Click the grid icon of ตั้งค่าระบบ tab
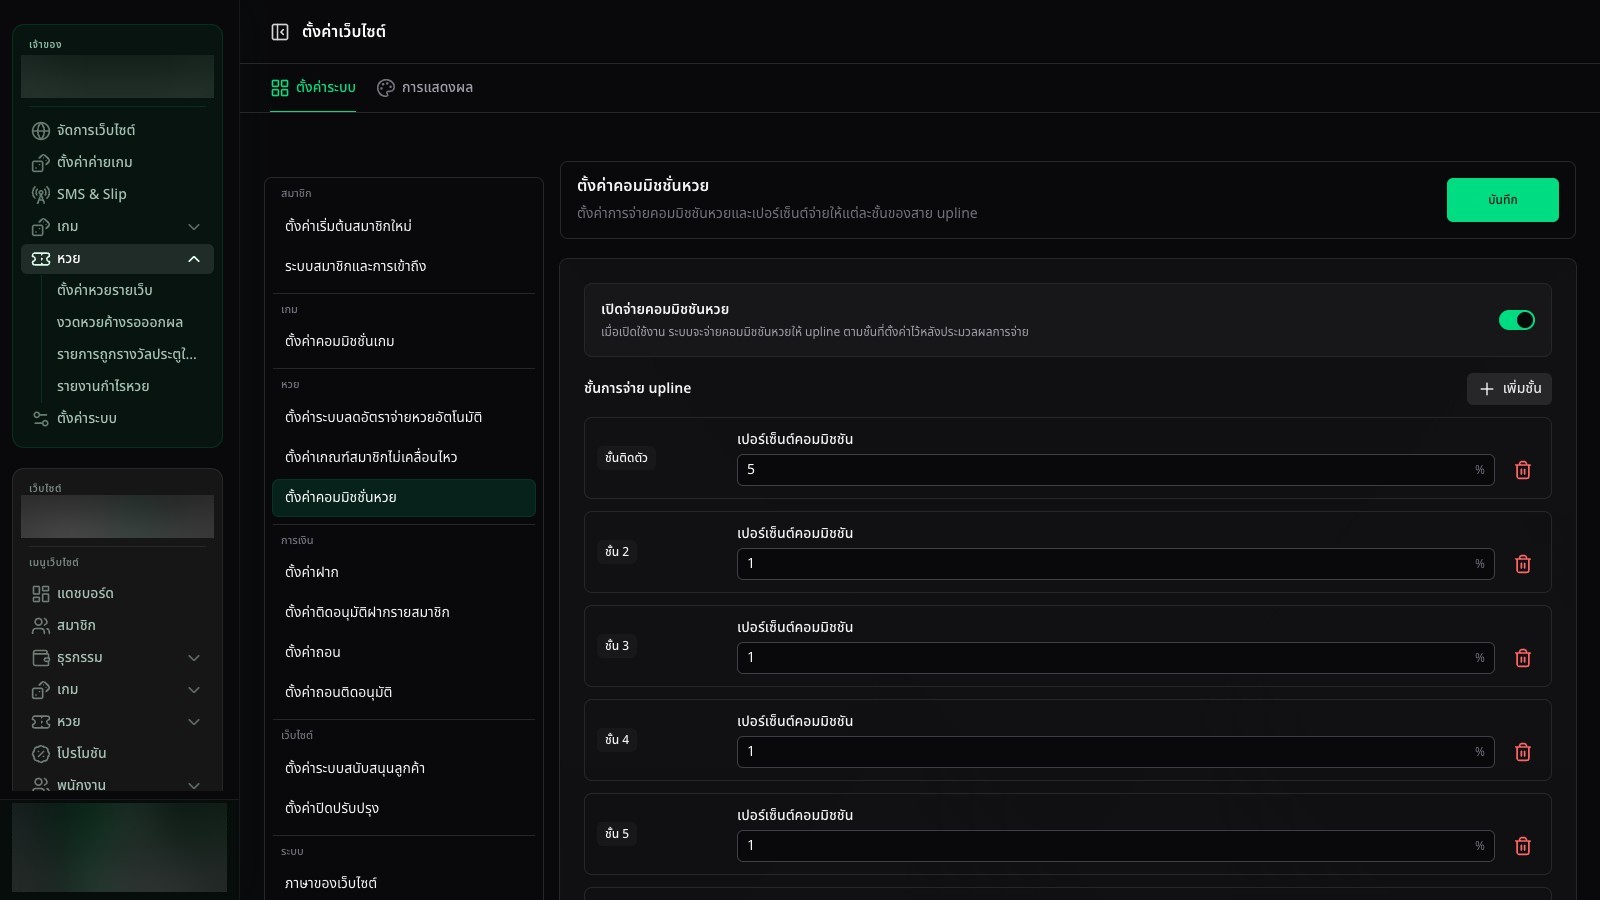1600x900 pixels. pyautogui.click(x=280, y=88)
